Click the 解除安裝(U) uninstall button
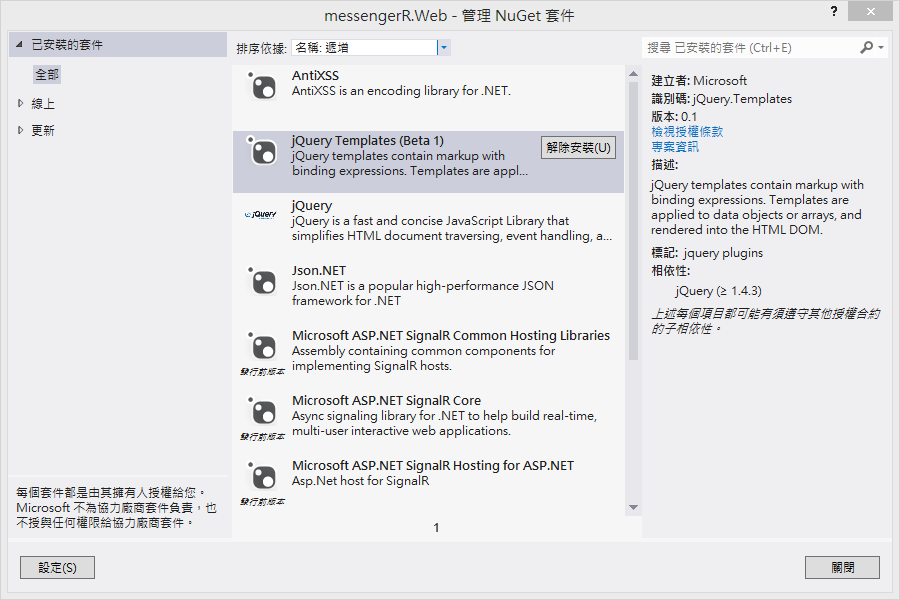The image size is (900, 600). (579, 148)
